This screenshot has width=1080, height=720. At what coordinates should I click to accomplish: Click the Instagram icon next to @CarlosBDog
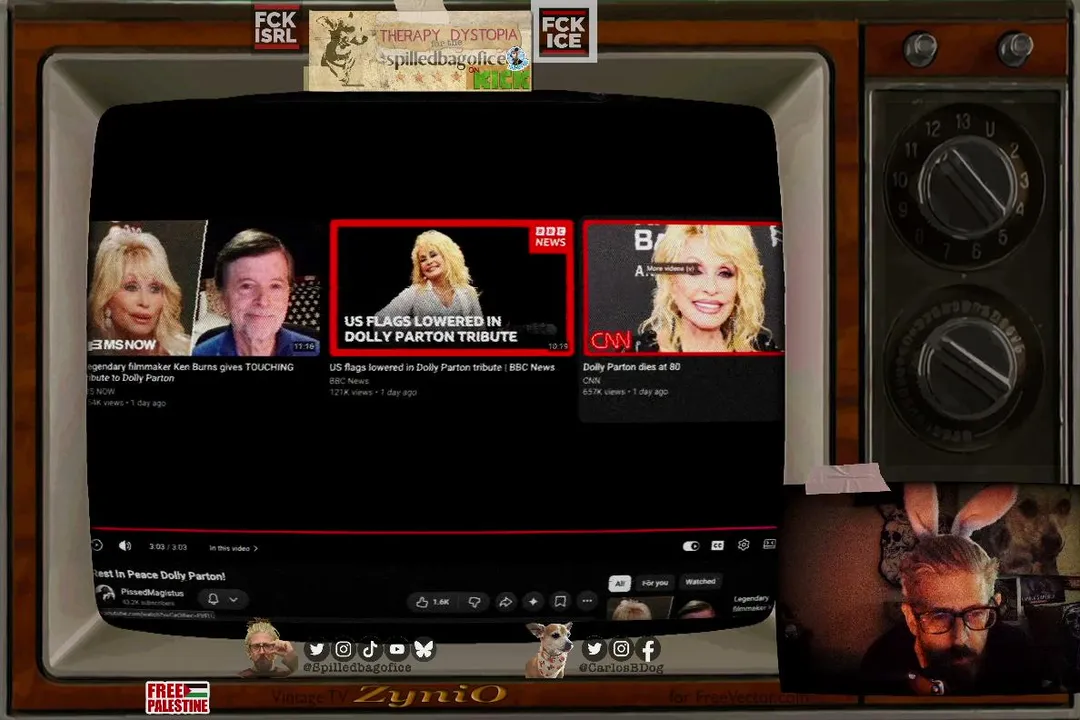621,648
